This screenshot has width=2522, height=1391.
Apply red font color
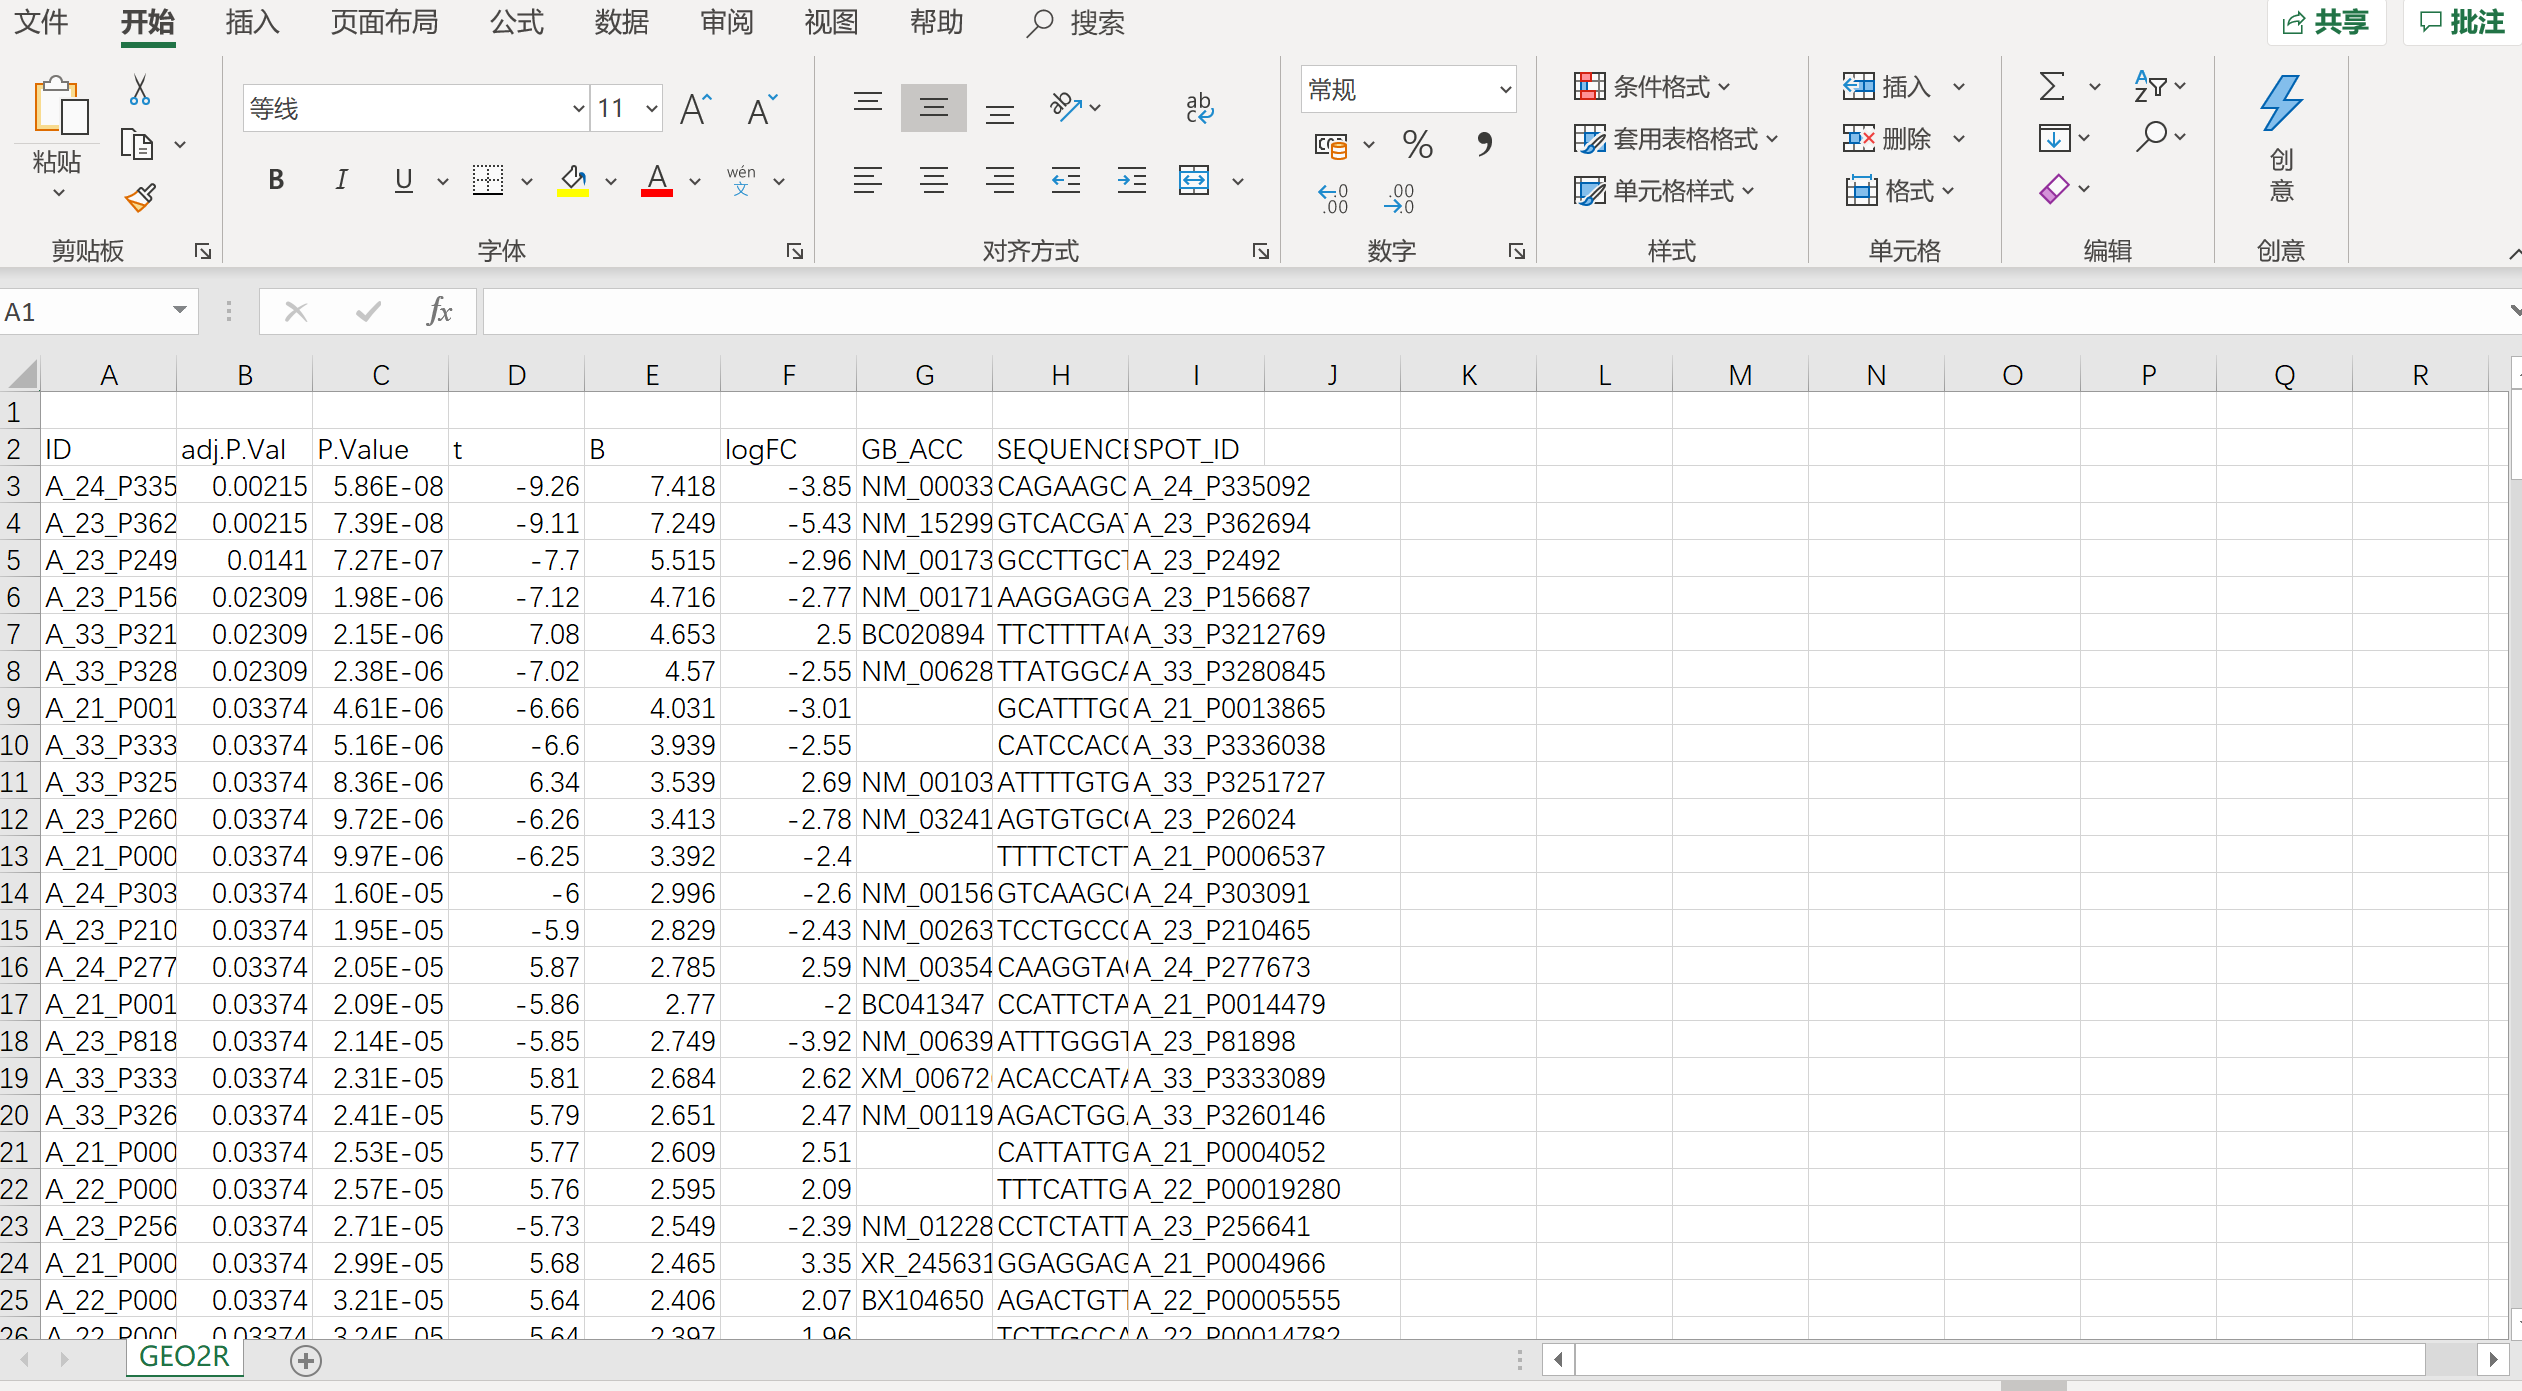pos(657,180)
